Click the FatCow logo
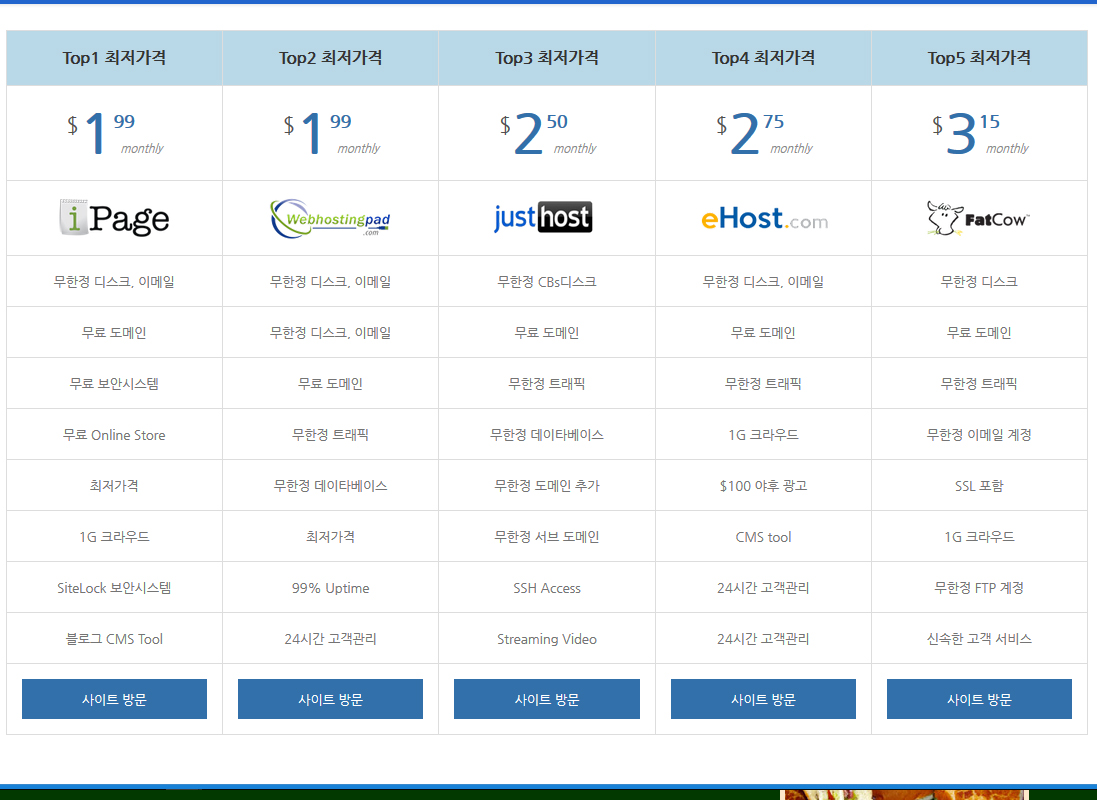The height and width of the screenshot is (800, 1097). click(979, 218)
